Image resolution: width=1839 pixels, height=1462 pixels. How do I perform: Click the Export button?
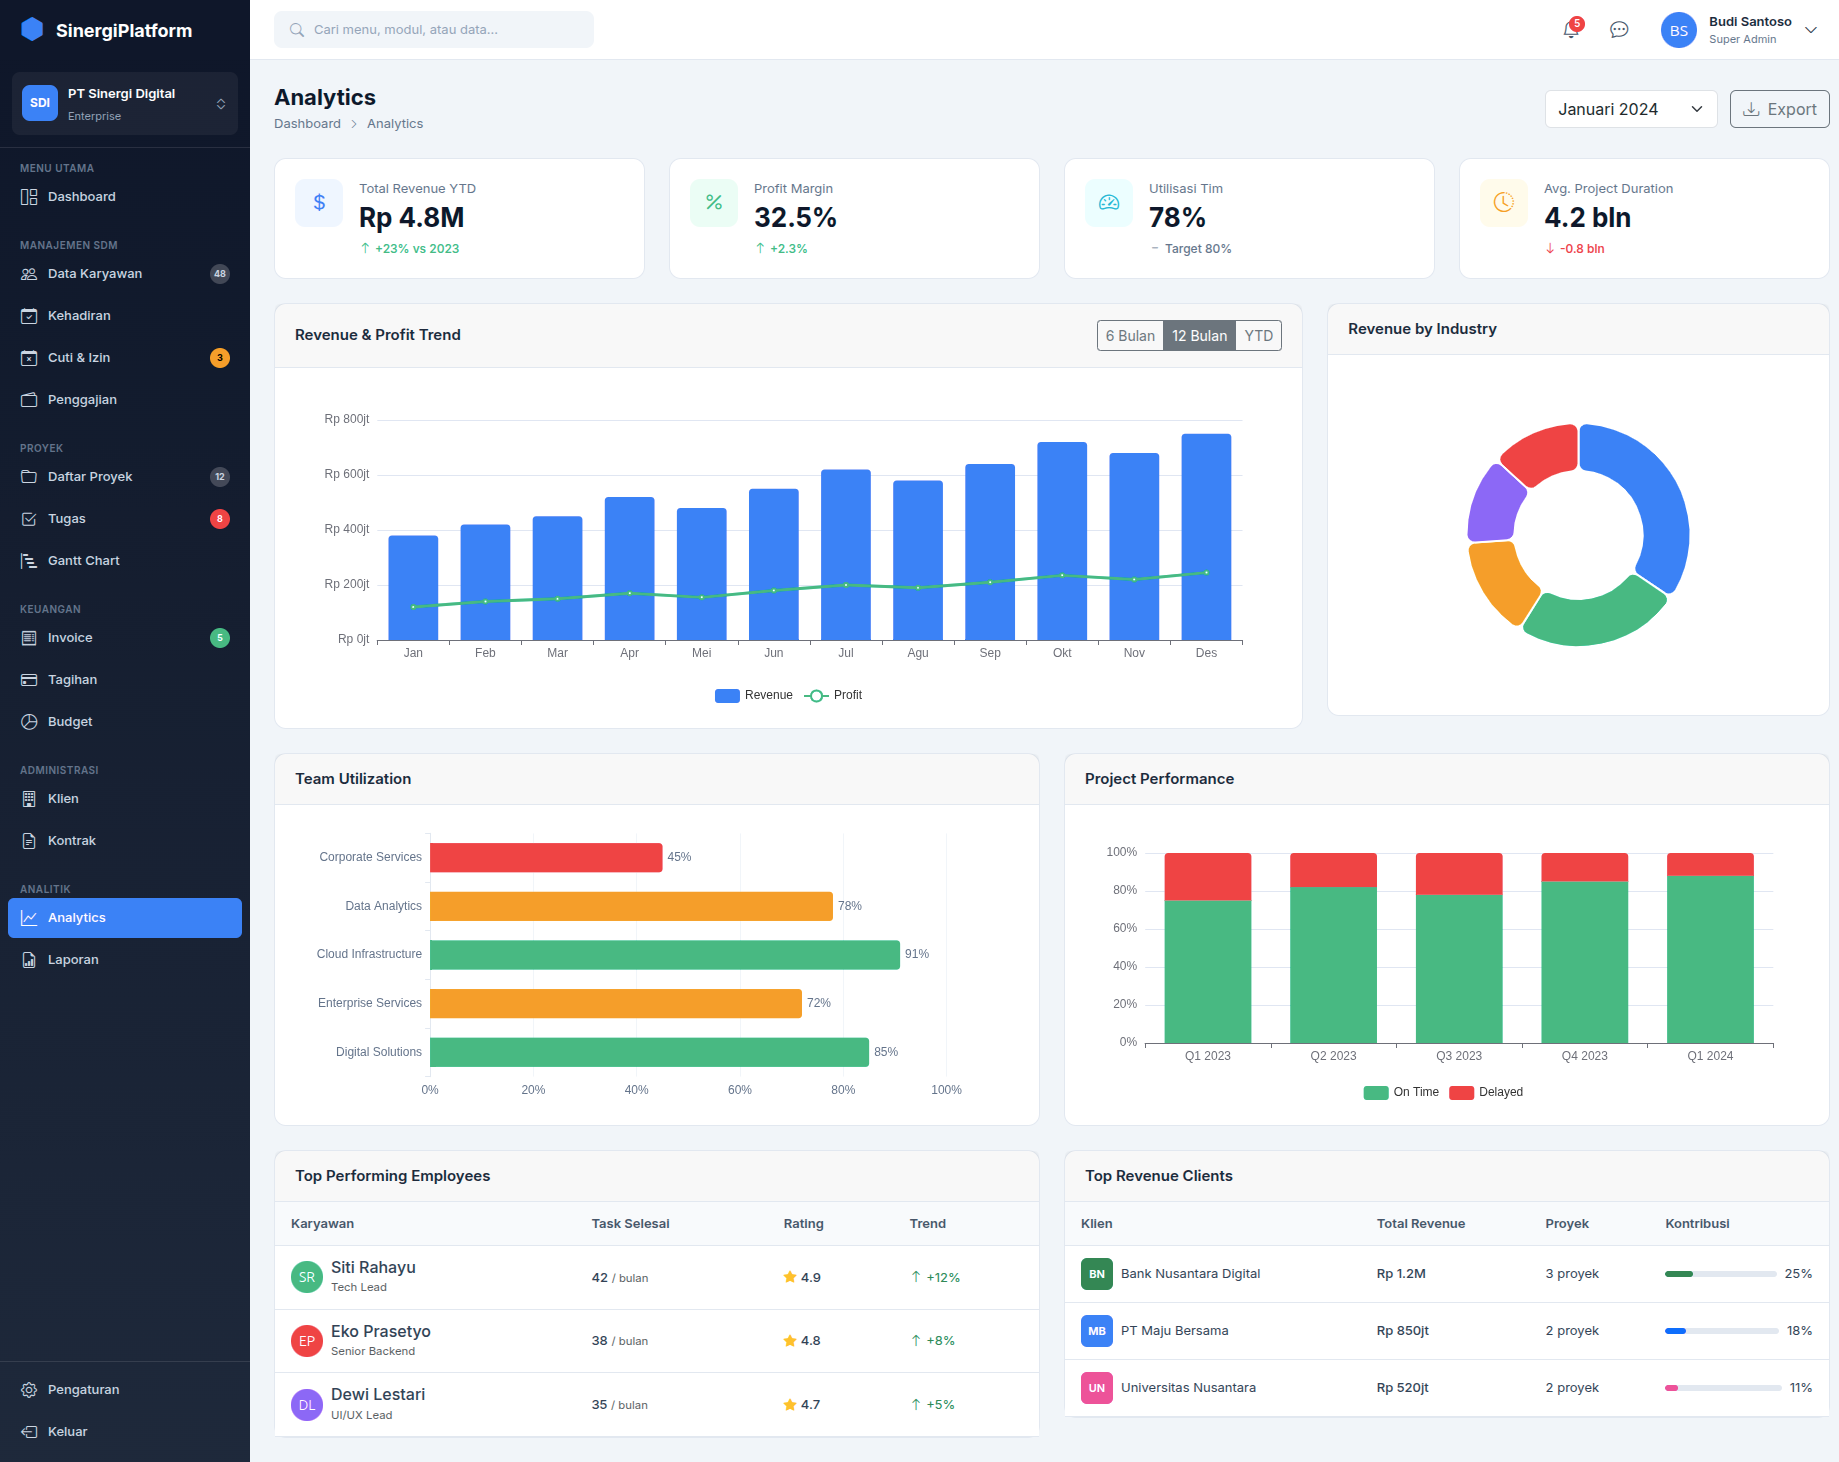[1779, 109]
